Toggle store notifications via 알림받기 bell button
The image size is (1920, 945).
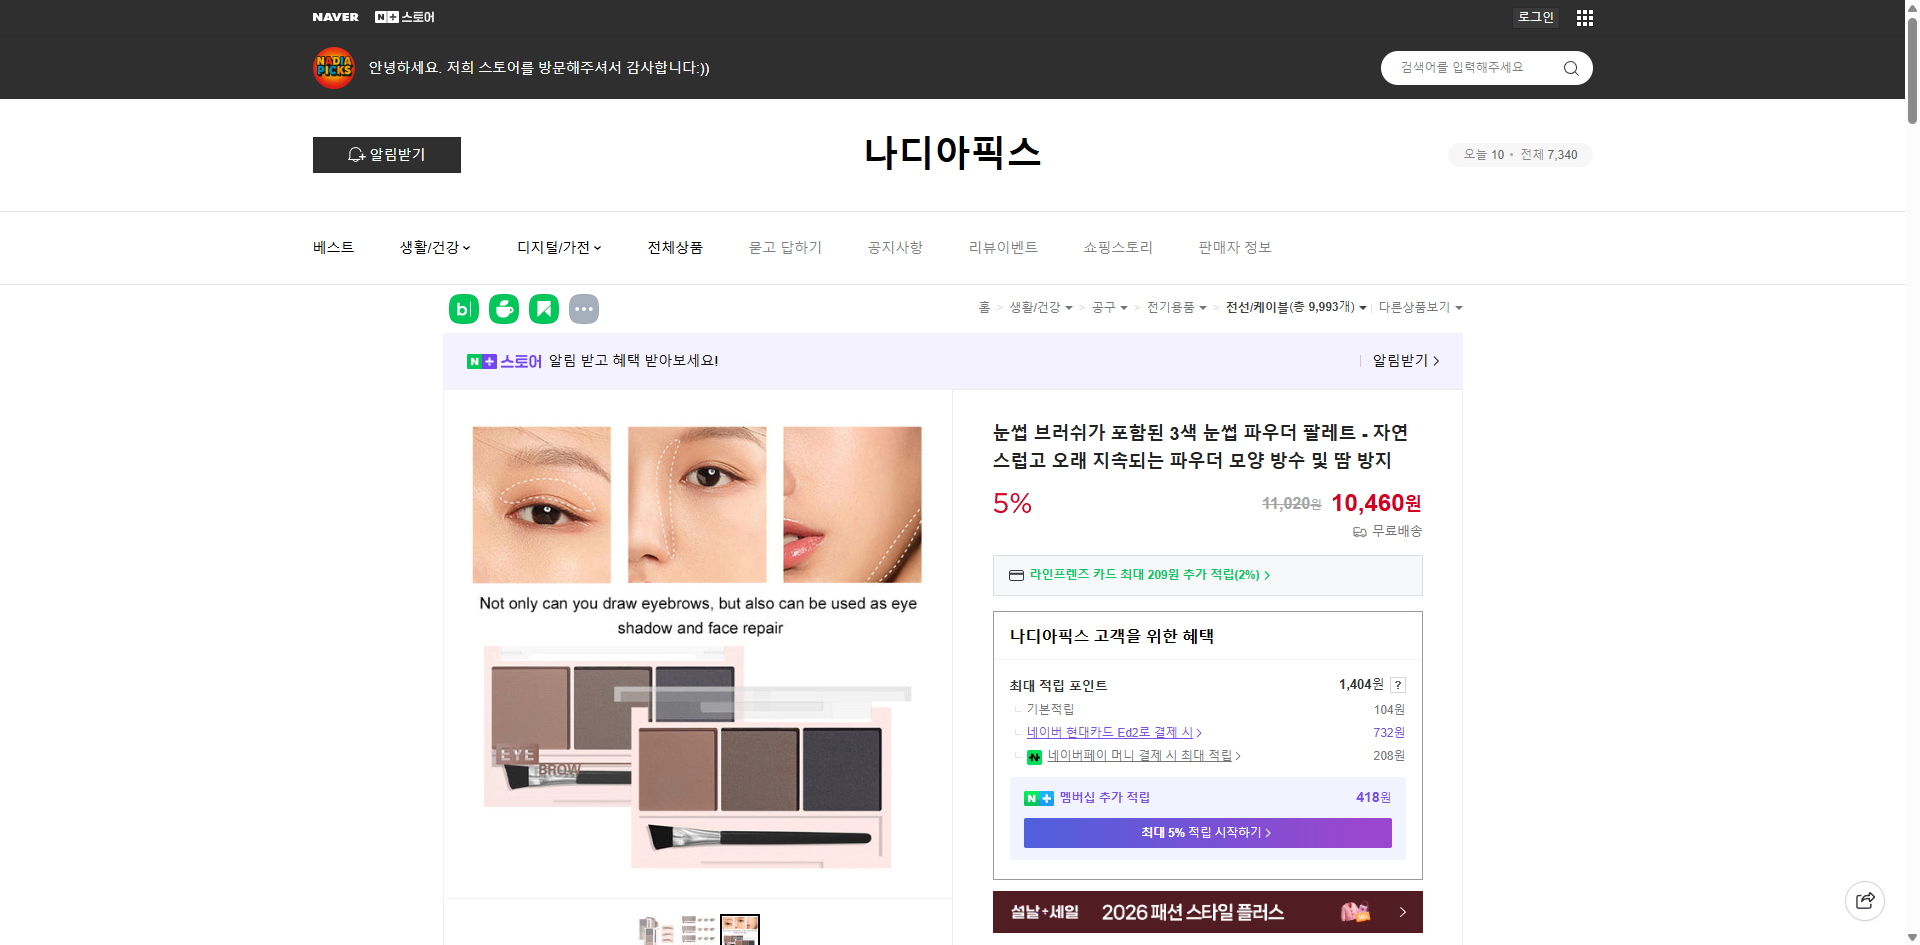coord(386,155)
